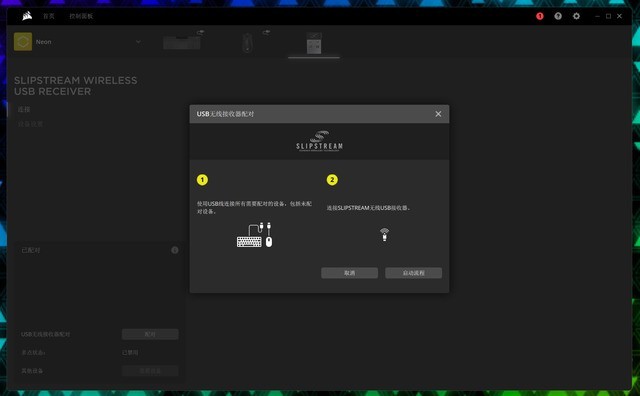Click the 取消 cancel button
640x396 pixels.
(349, 273)
